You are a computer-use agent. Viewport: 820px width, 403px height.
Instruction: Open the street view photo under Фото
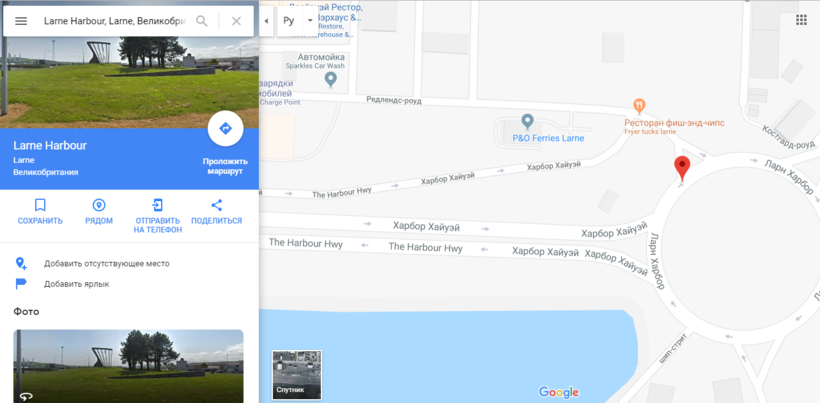128,366
